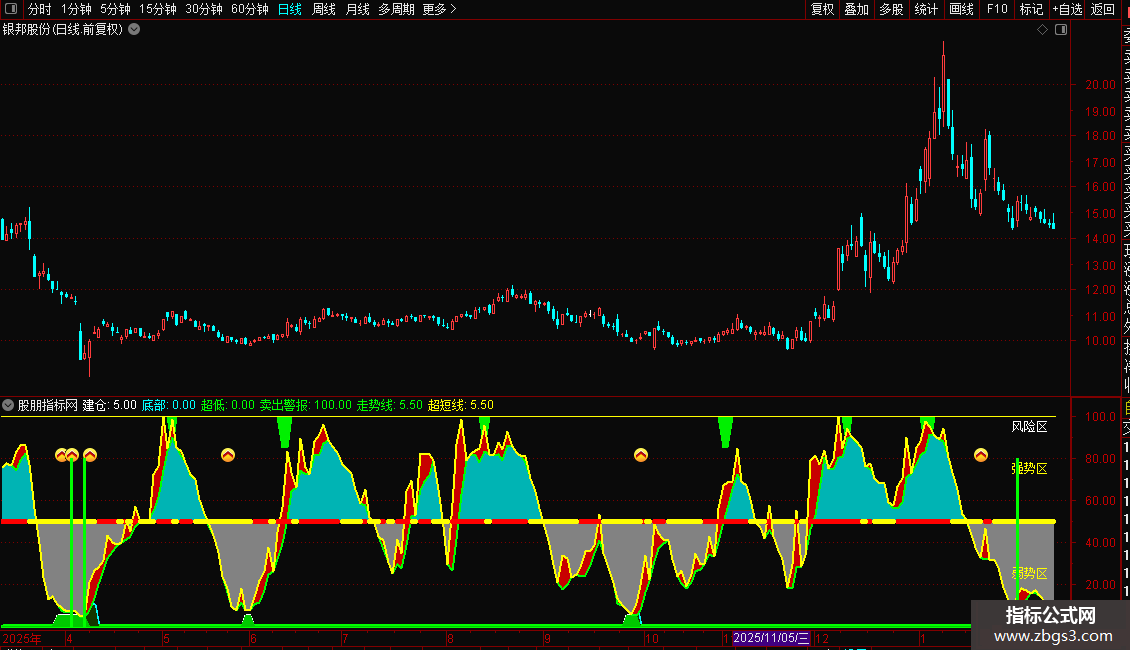Click the 银邦股份(日线.前复权) title text
This screenshot has width=1130, height=650.
click(x=63, y=30)
